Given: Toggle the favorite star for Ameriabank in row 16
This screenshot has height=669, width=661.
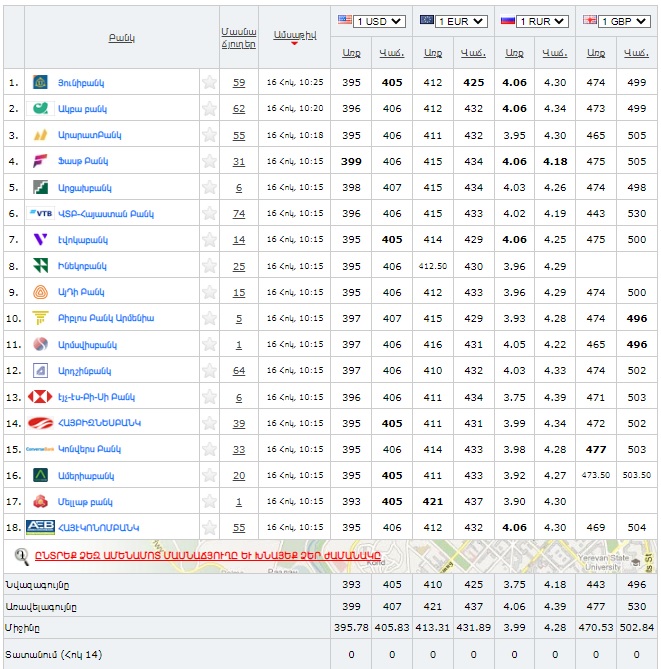Looking at the screenshot, I should 209,476.
